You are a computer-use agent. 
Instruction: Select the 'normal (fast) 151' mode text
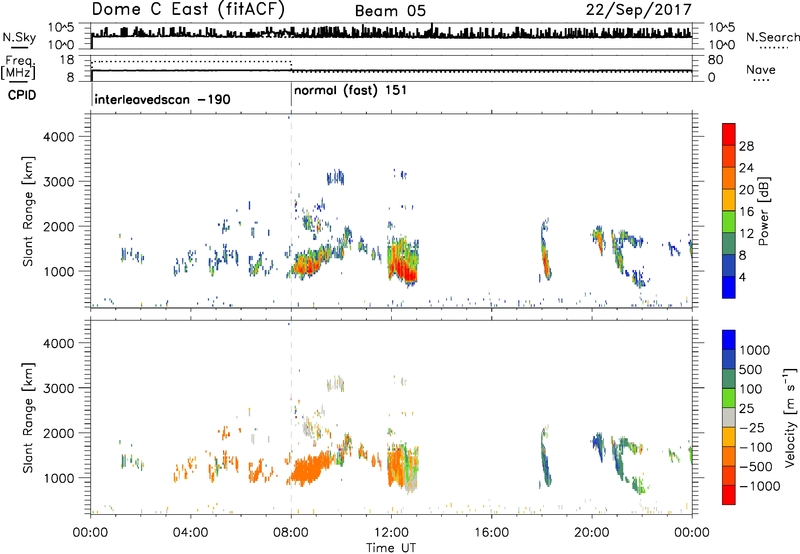351,91
